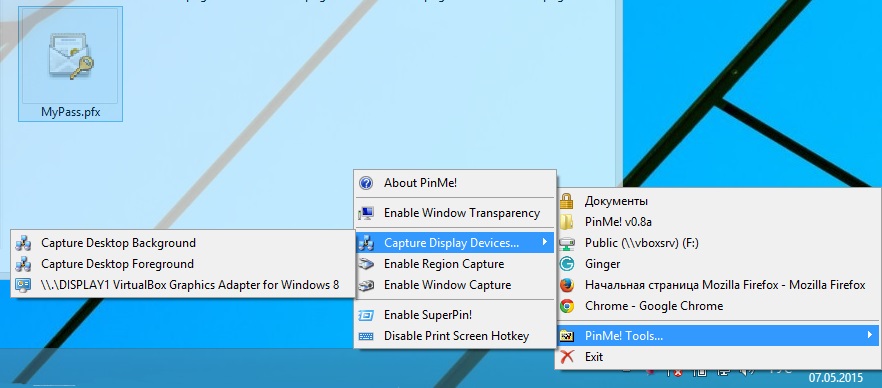Open Capture Display Devices submenu
882x388 pixels.
pos(455,243)
